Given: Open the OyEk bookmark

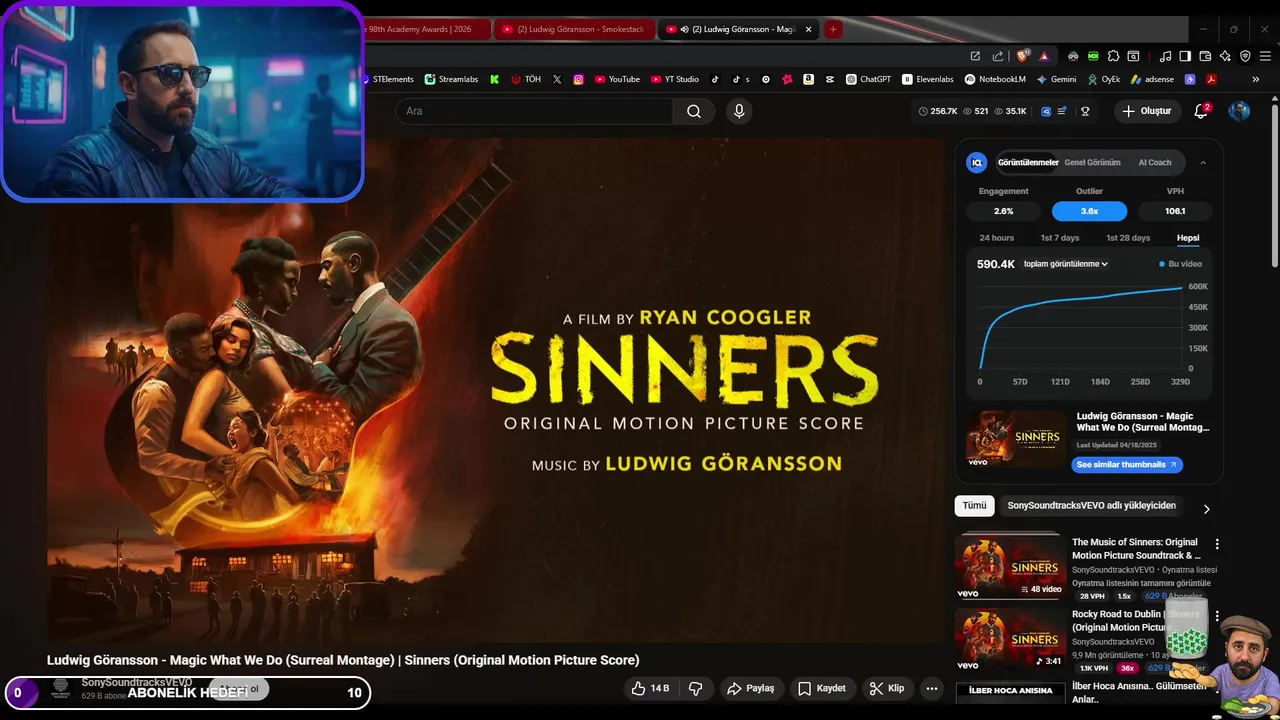Looking at the screenshot, I should pos(1103,79).
